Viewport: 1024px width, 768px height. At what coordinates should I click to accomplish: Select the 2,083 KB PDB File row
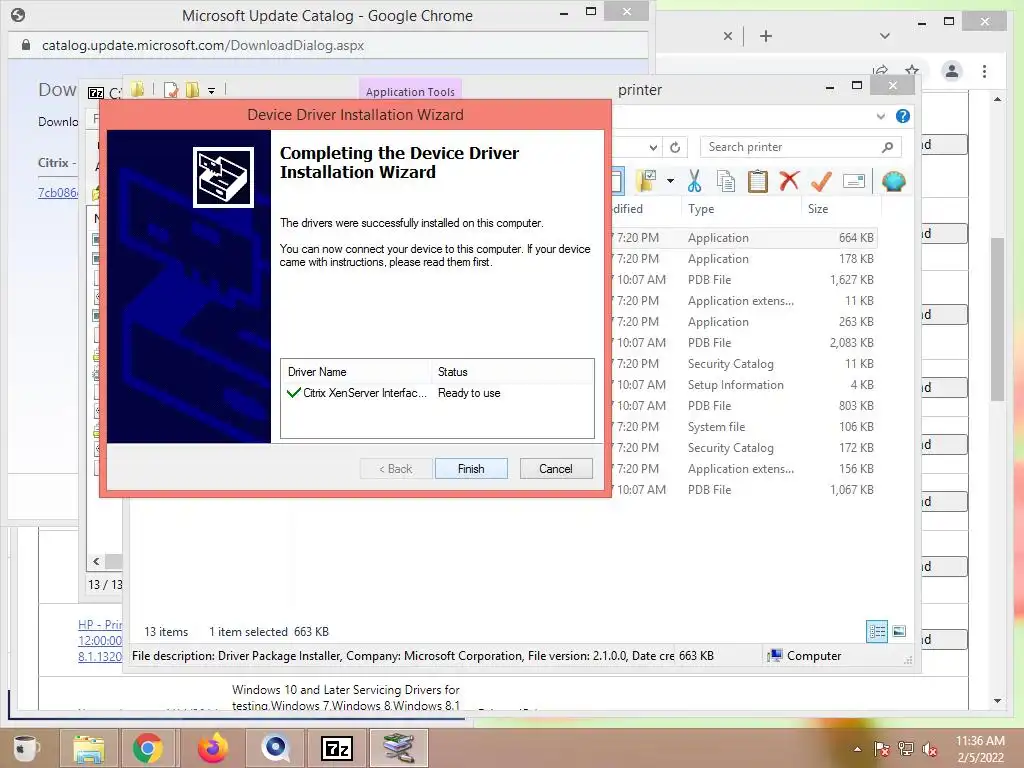pyautogui.click(x=744, y=343)
